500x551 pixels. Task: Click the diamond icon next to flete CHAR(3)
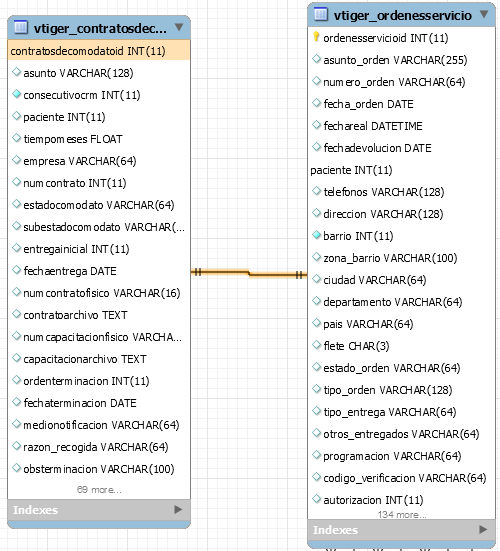tap(317, 345)
